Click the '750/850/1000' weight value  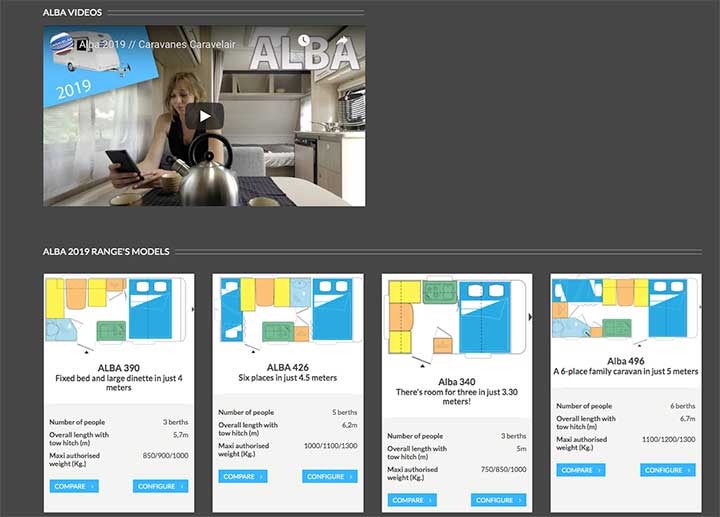(x=503, y=469)
